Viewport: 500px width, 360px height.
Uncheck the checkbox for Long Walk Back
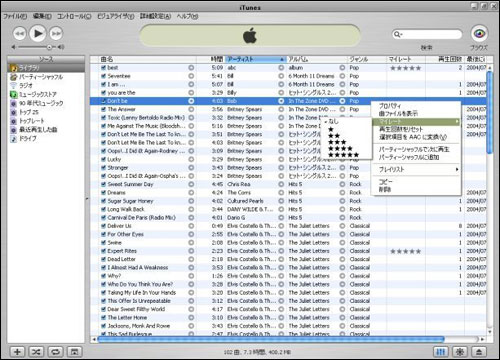[x=103, y=209]
